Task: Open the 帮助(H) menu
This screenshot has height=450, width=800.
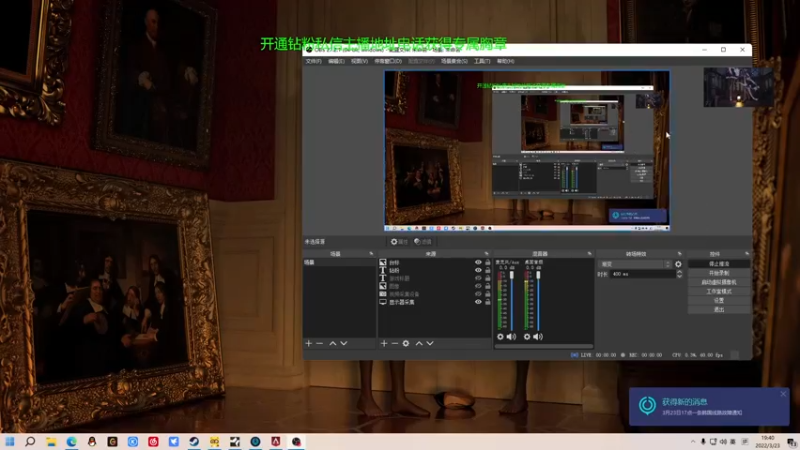Action: pos(505,61)
